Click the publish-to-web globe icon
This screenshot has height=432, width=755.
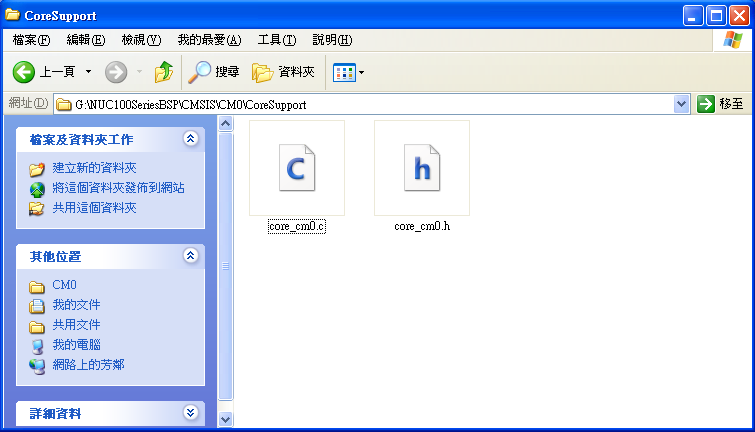(x=37, y=189)
